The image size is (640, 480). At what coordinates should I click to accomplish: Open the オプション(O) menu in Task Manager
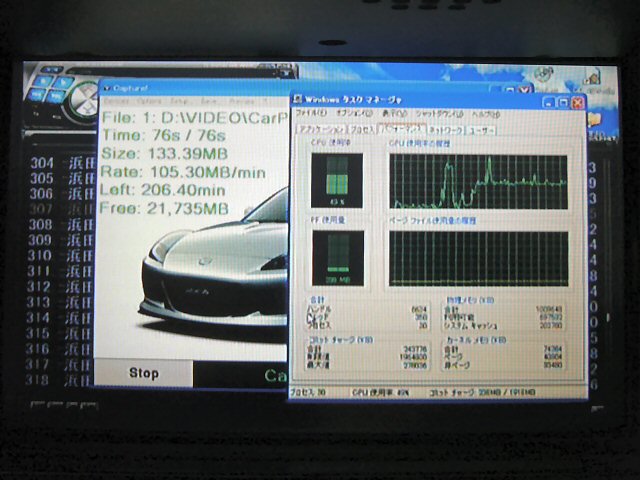pyautogui.click(x=354, y=113)
